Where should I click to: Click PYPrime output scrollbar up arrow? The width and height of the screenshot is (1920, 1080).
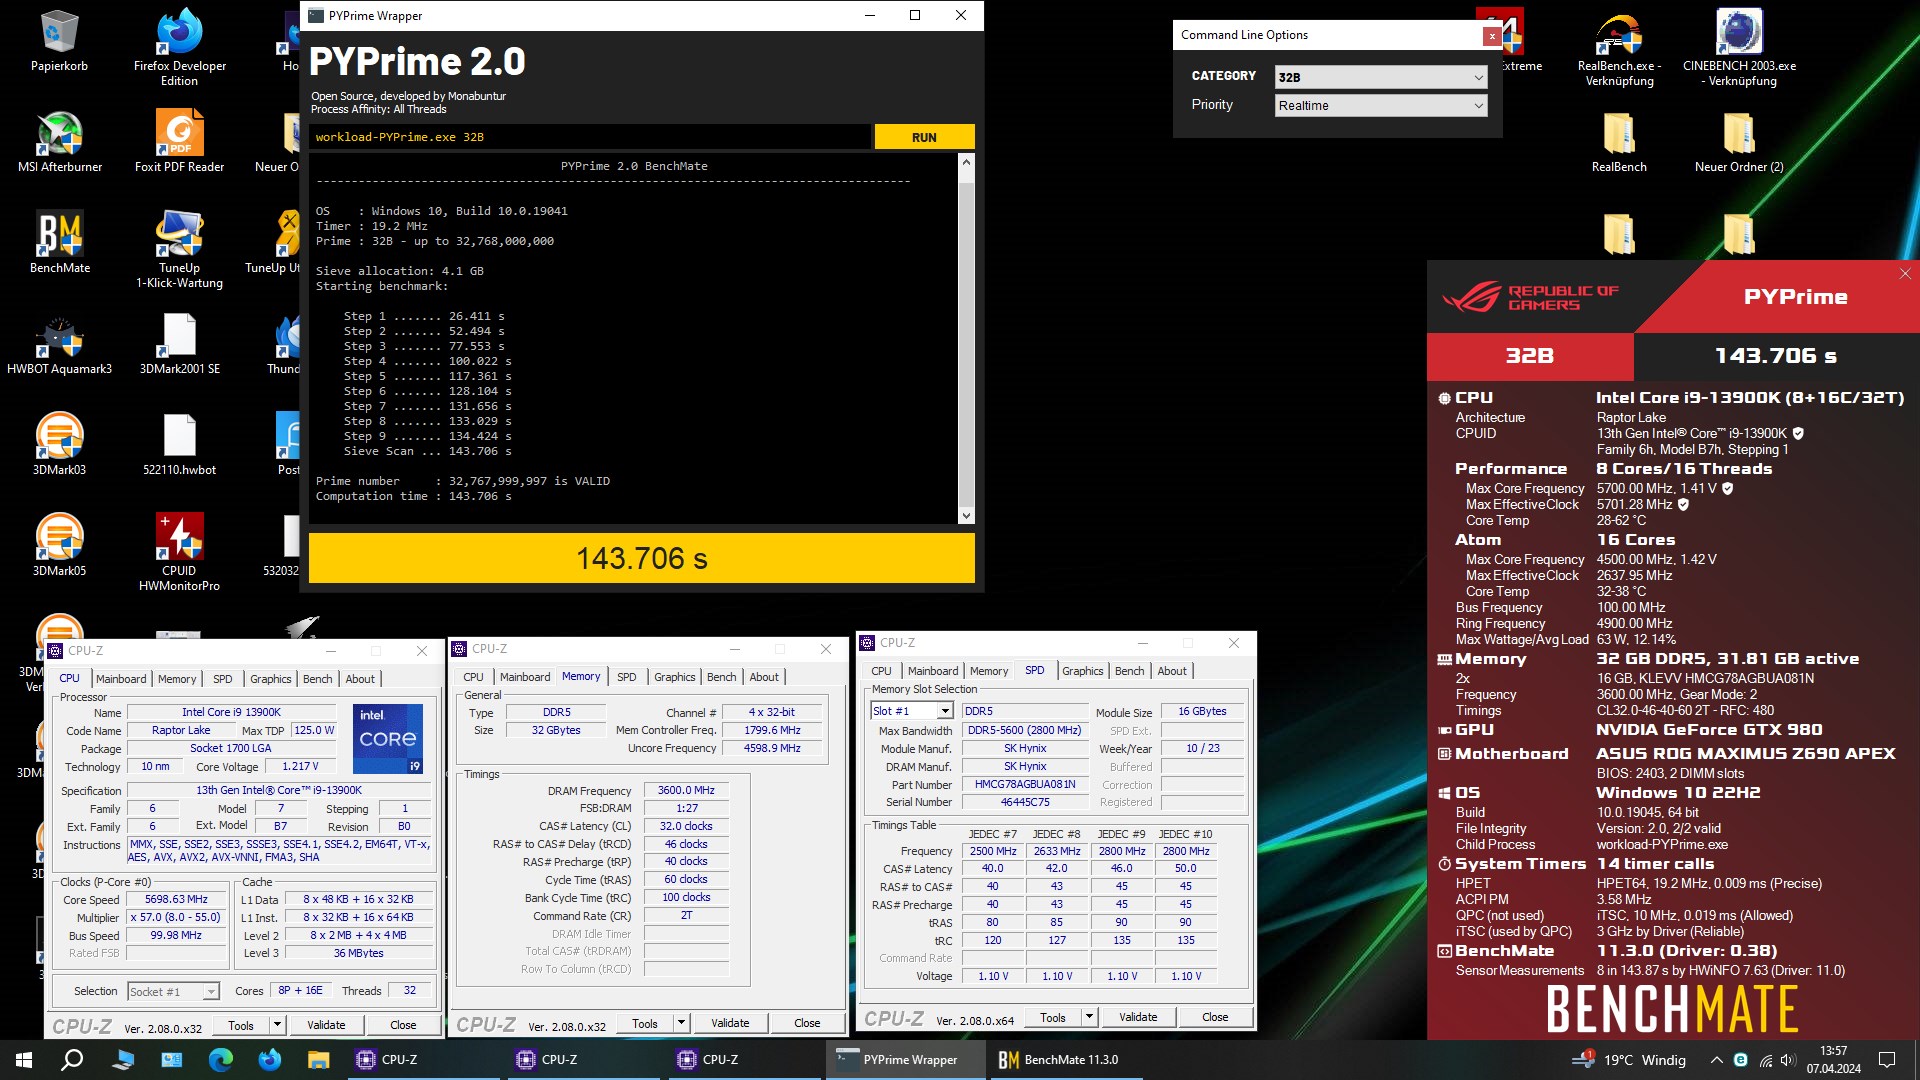coord(966,161)
